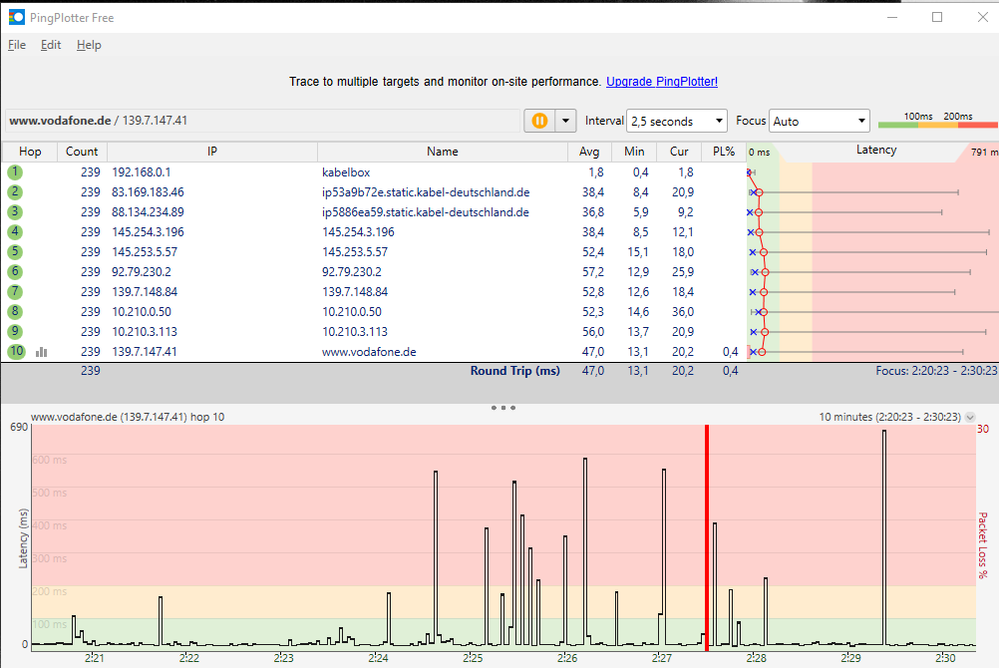
Task: Click IP address 192.168.0.1
Action: [x=141, y=172]
